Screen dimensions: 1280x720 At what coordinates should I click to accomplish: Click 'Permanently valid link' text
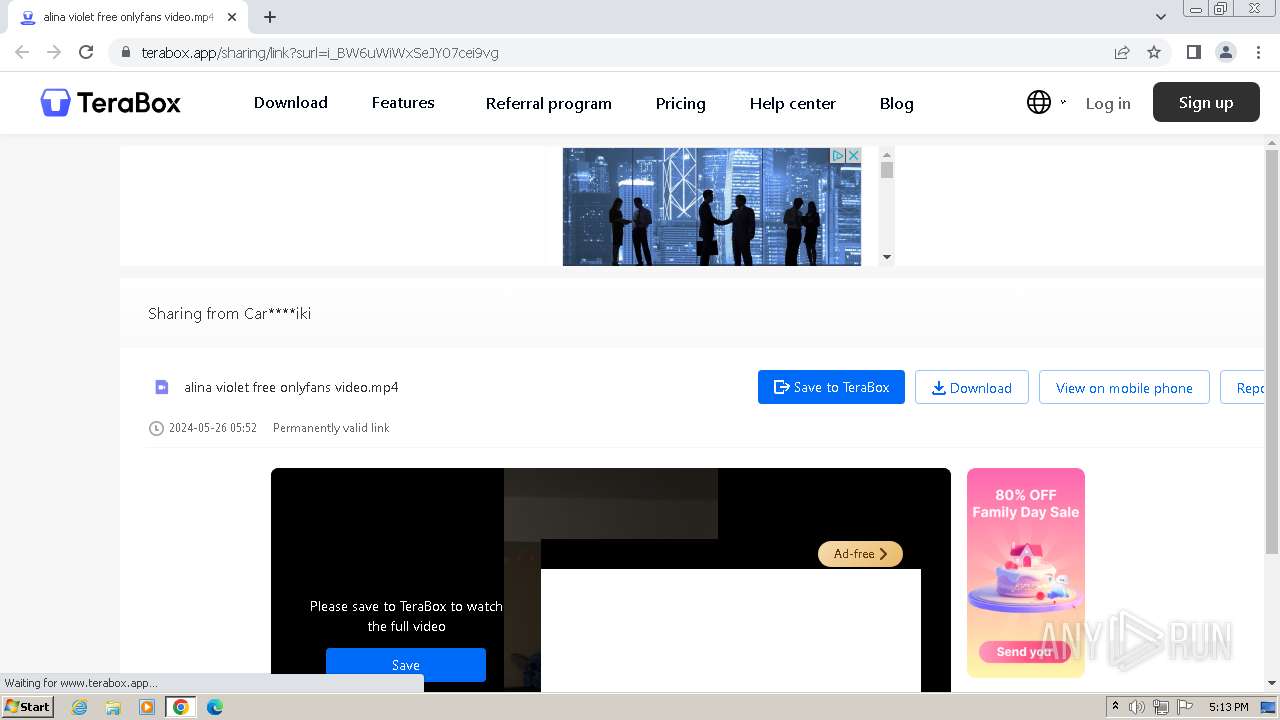331,428
